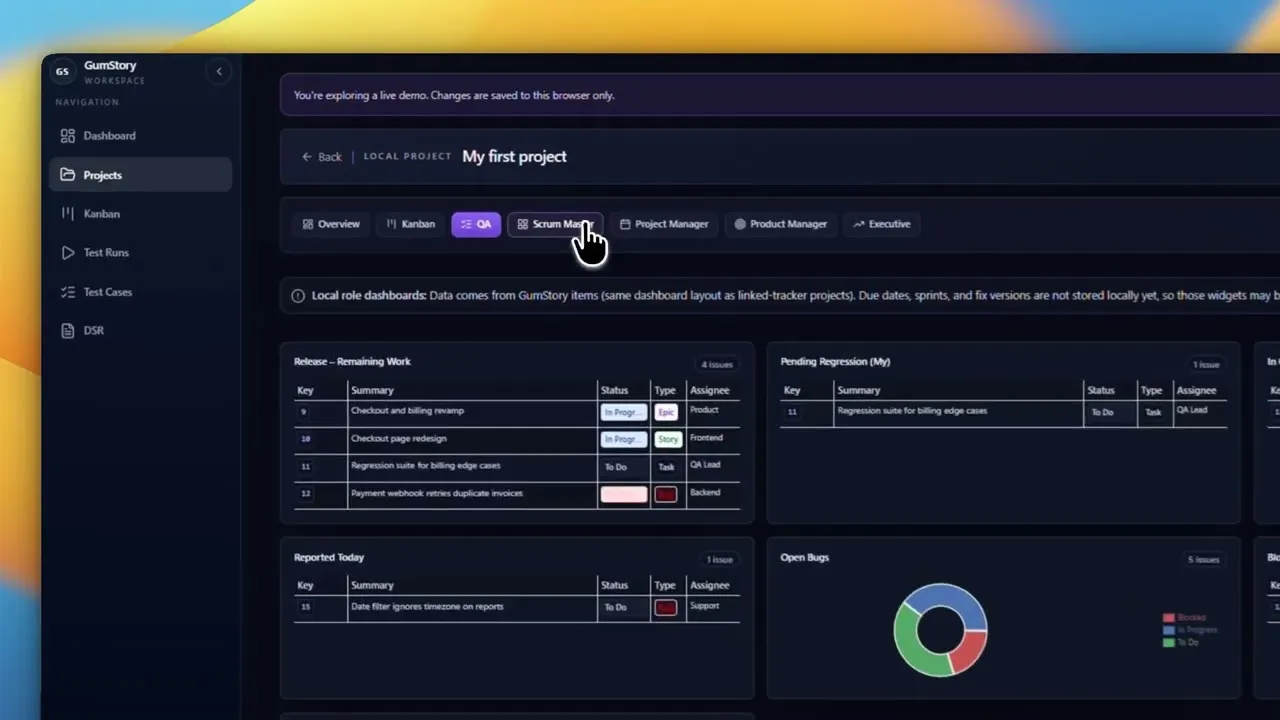Click the GS workspace logo
Screen dimensions: 1280x720
click(x=62, y=71)
